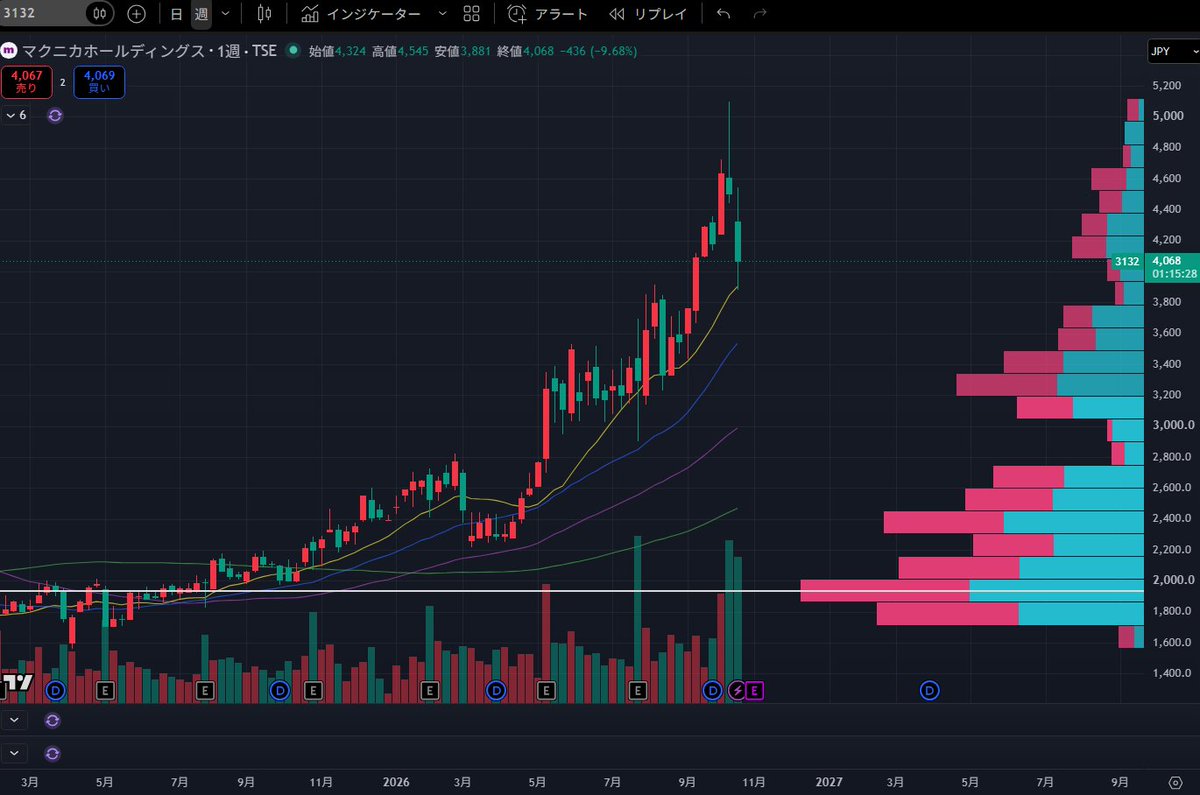Create an alert with アラート

pyautogui.click(x=547, y=14)
